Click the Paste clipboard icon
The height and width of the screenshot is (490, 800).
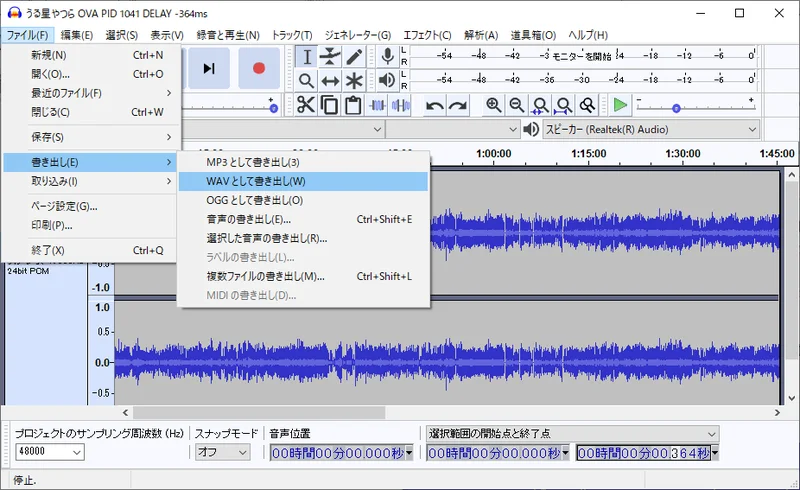coord(353,105)
